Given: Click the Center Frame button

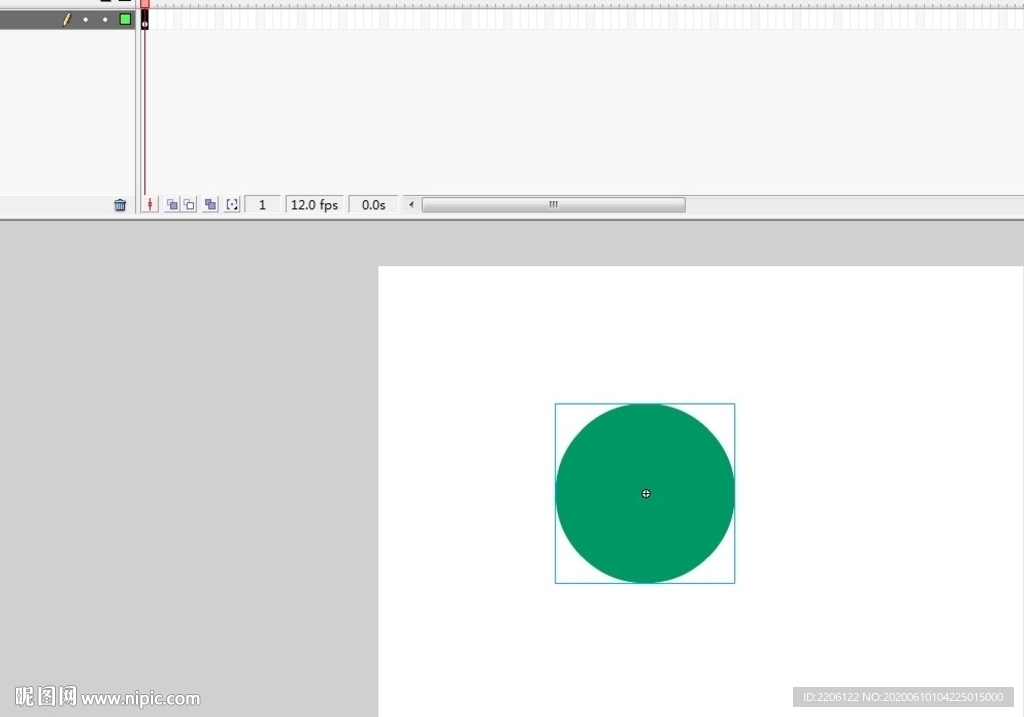Looking at the screenshot, I should coord(150,204).
